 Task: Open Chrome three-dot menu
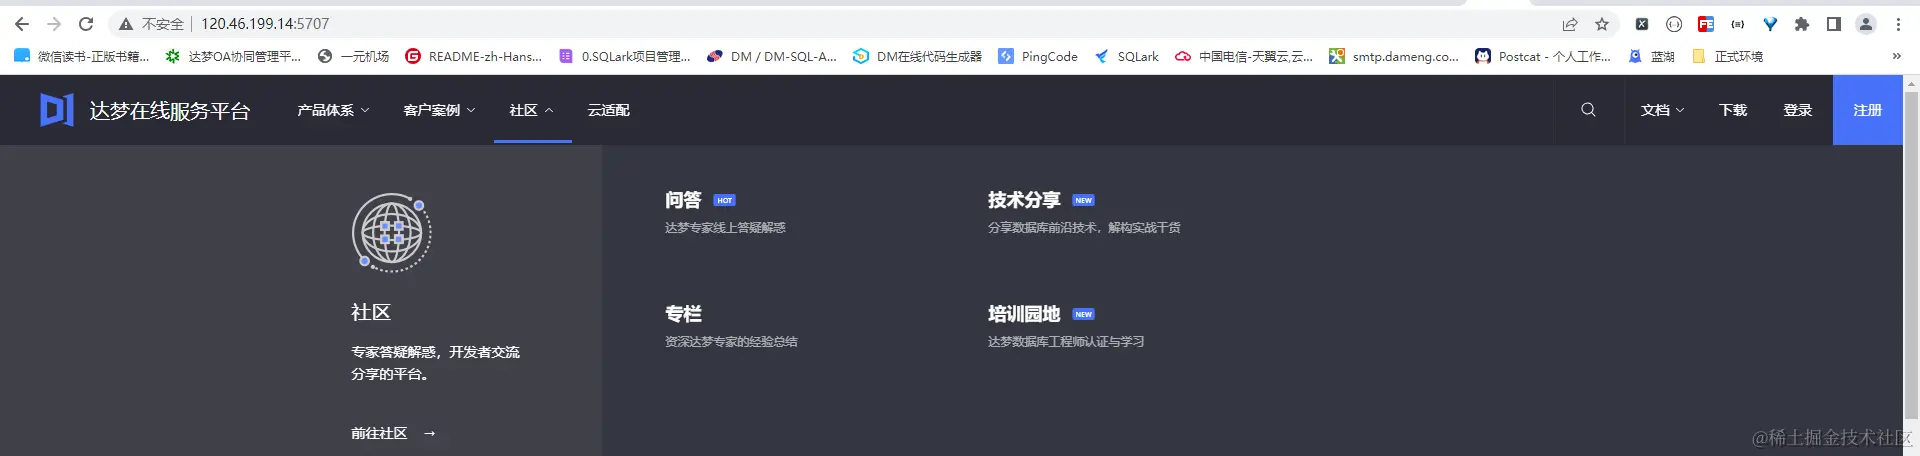(1898, 24)
